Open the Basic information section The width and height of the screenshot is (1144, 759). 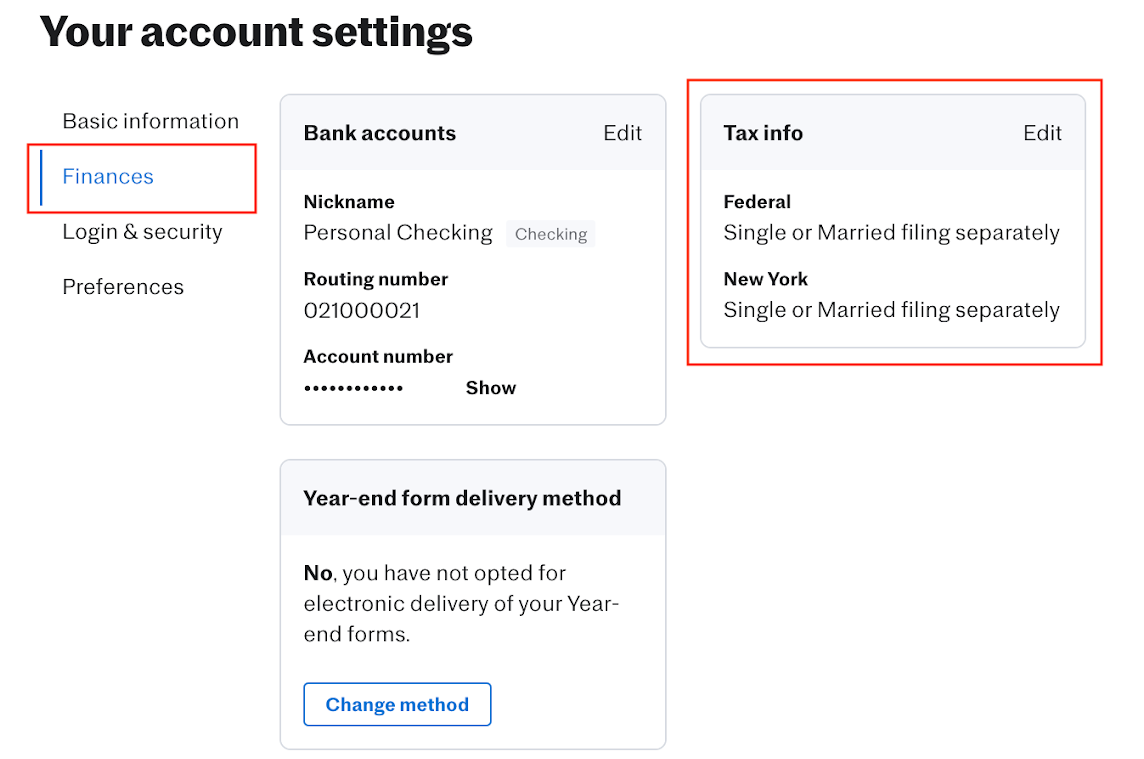(x=150, y=121)
